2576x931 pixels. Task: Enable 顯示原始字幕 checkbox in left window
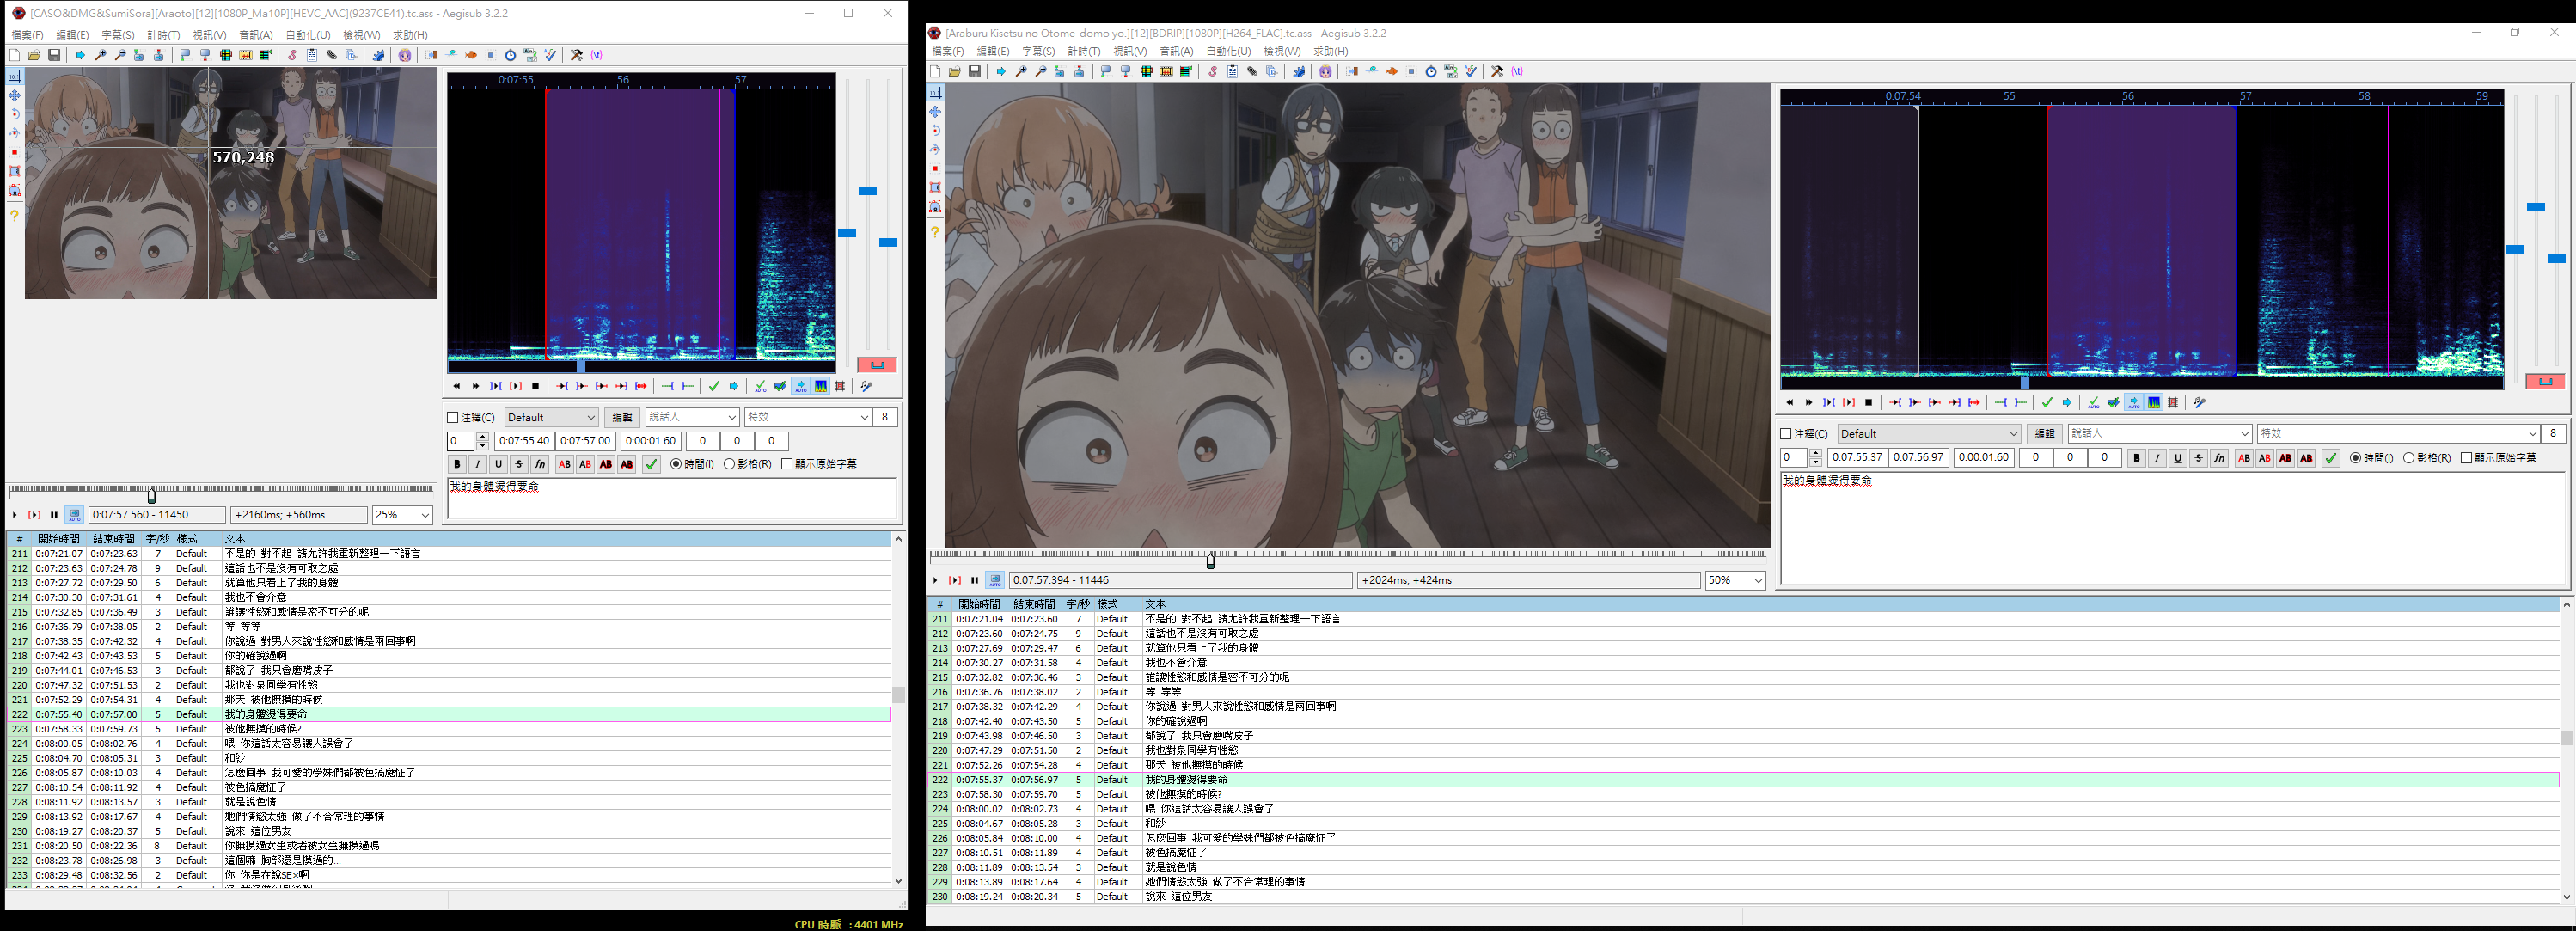(x=787, y=464)
